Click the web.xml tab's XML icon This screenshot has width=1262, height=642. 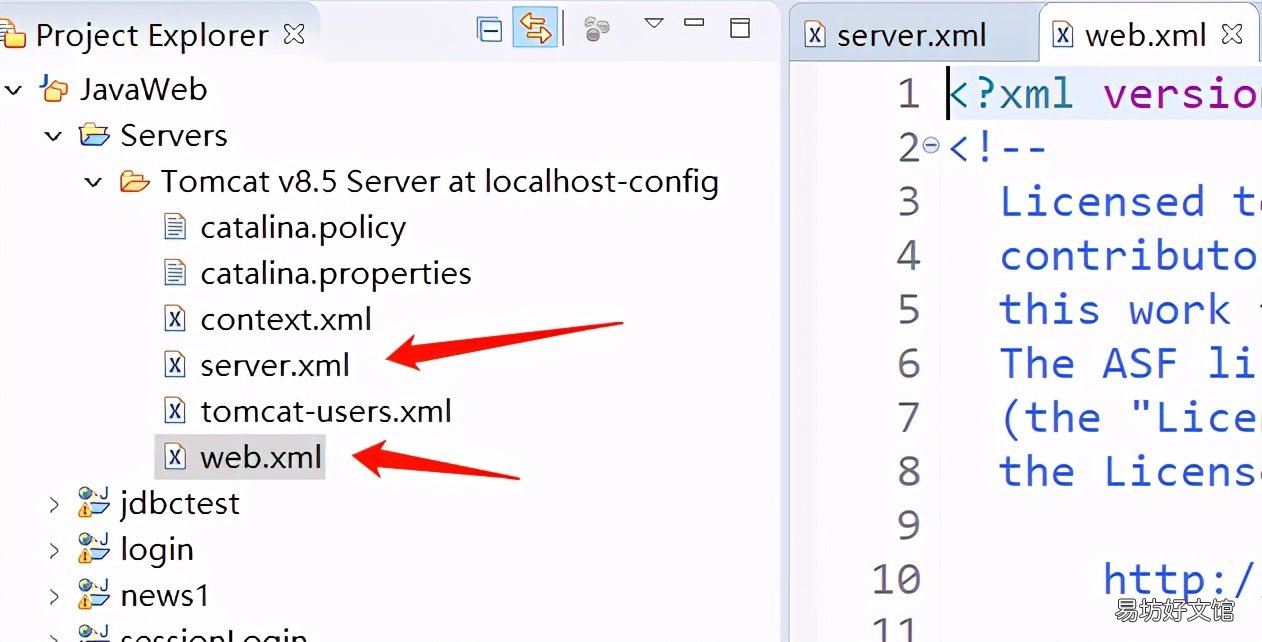click(x=1064, y=34)
